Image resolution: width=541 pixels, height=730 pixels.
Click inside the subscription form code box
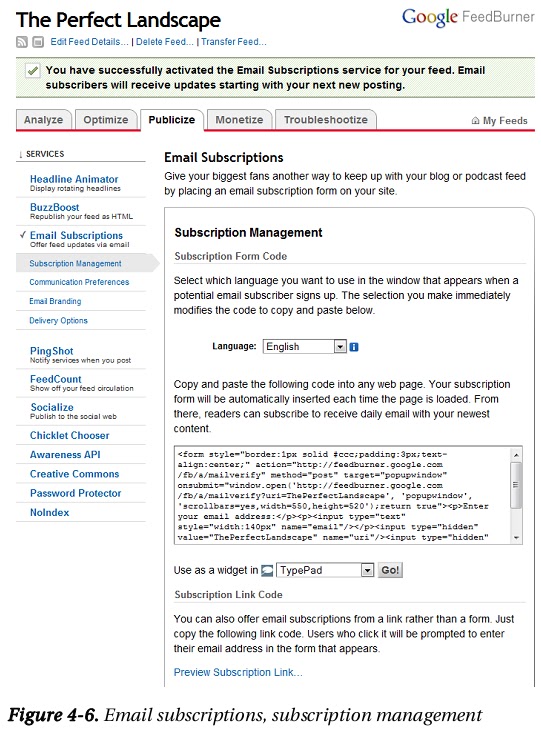pyautogui.click(x=342, y=495)
